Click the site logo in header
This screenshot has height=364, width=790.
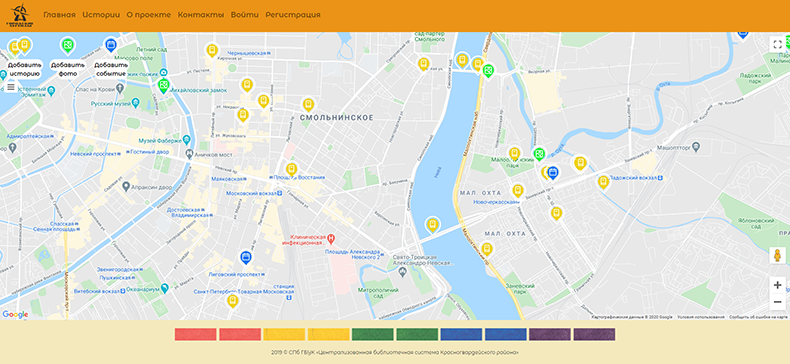(21, 15)
